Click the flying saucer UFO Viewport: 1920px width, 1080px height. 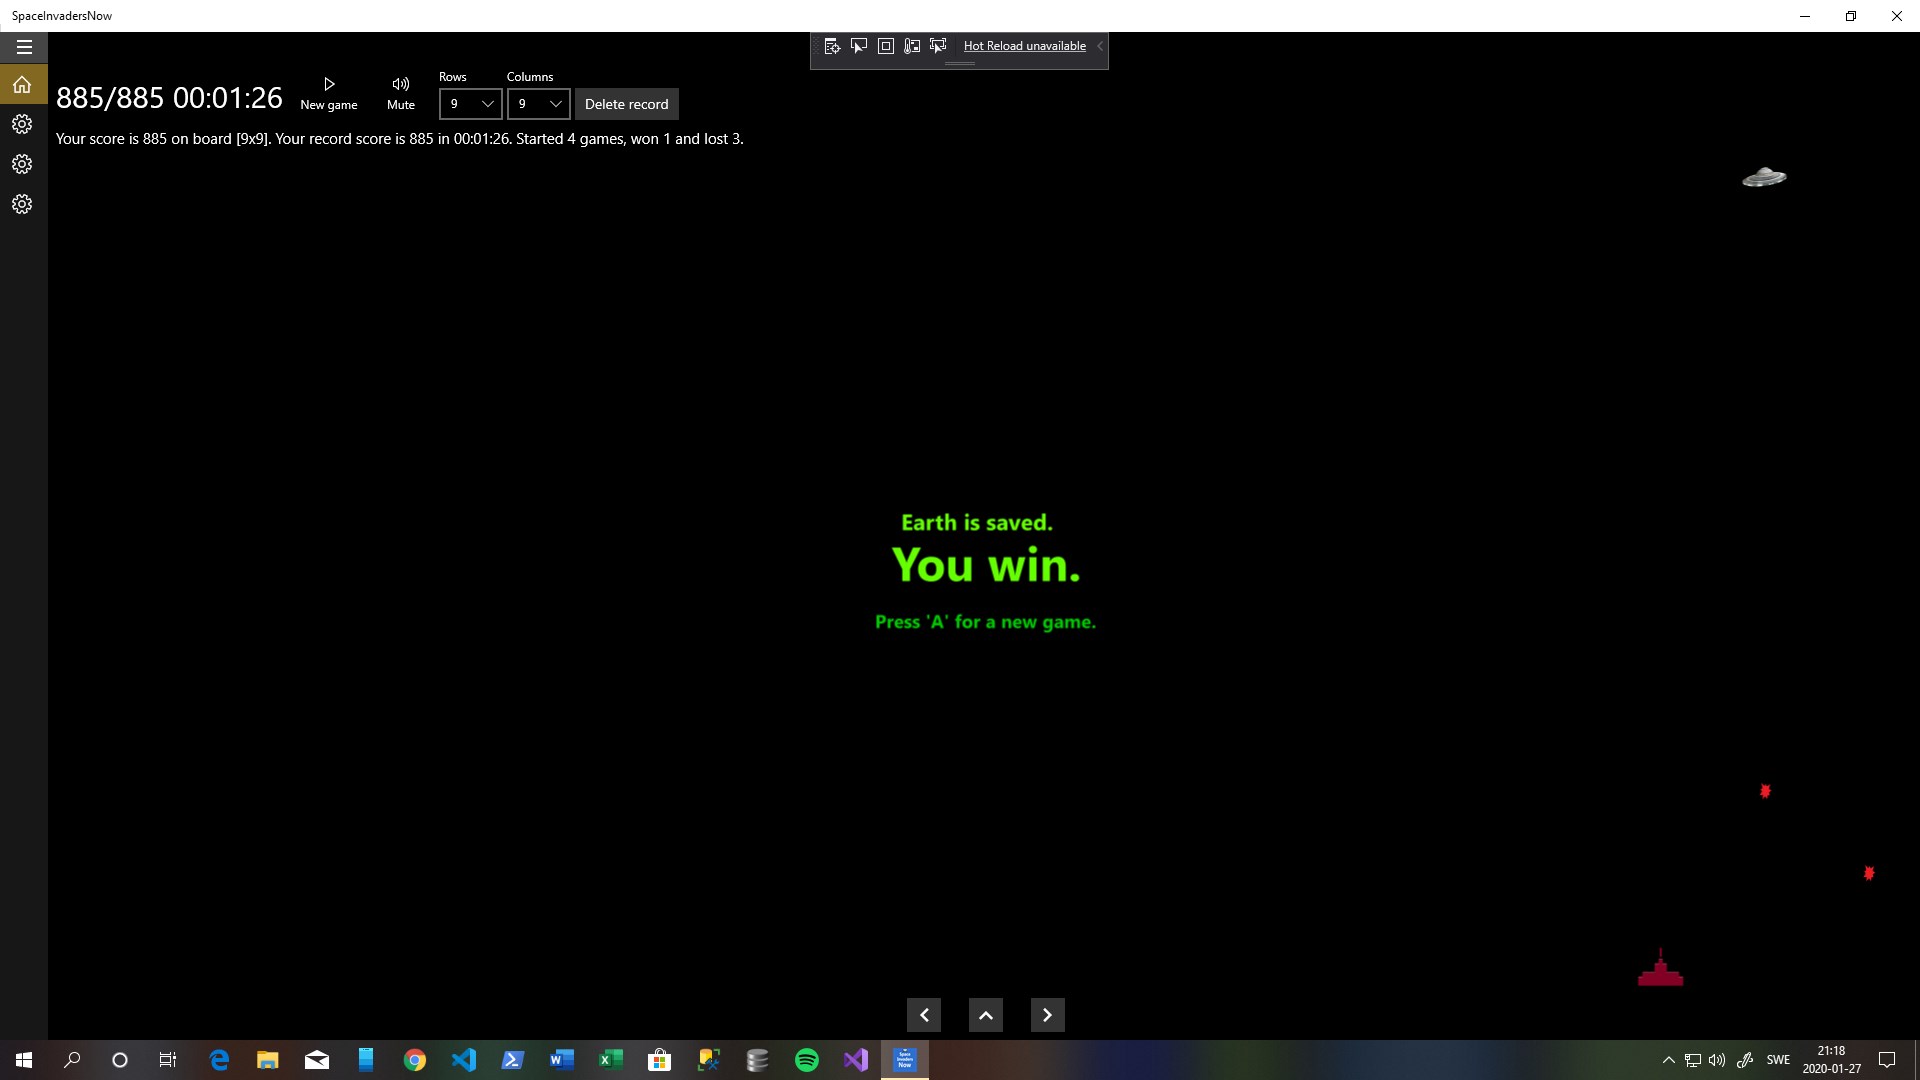(x=1764, y=178)
